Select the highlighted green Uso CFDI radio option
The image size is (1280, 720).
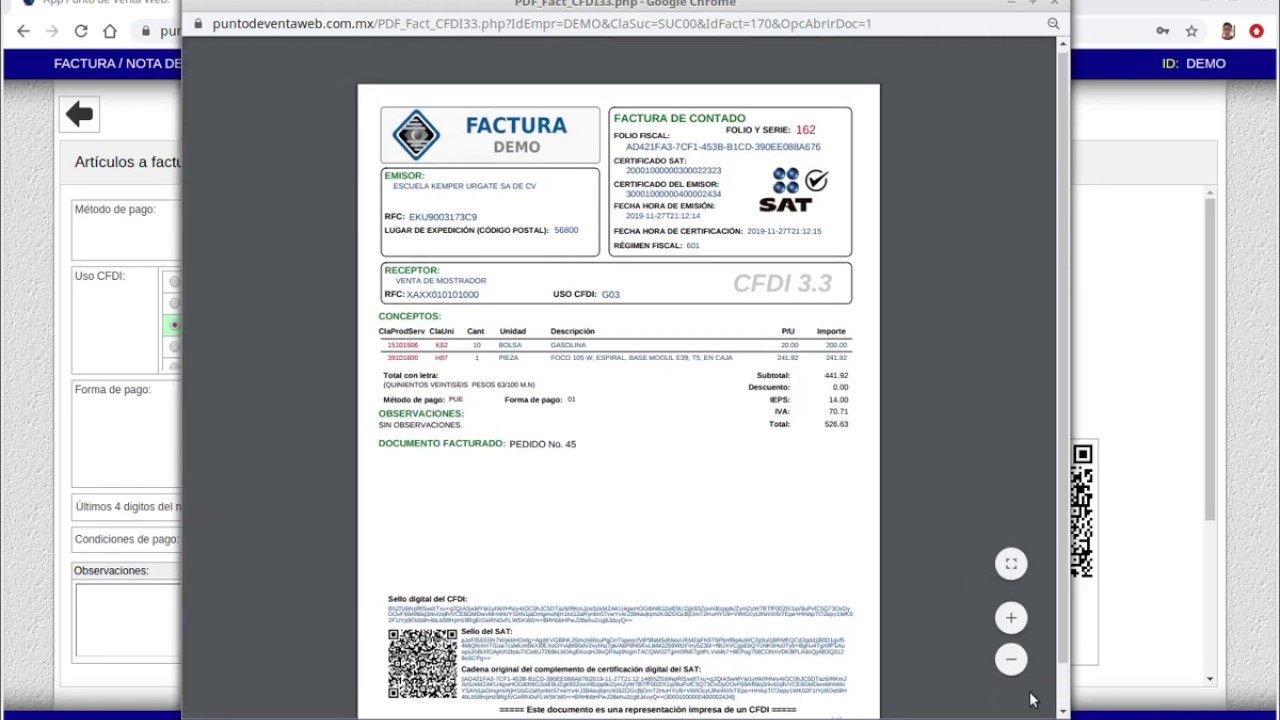point(175,325)
